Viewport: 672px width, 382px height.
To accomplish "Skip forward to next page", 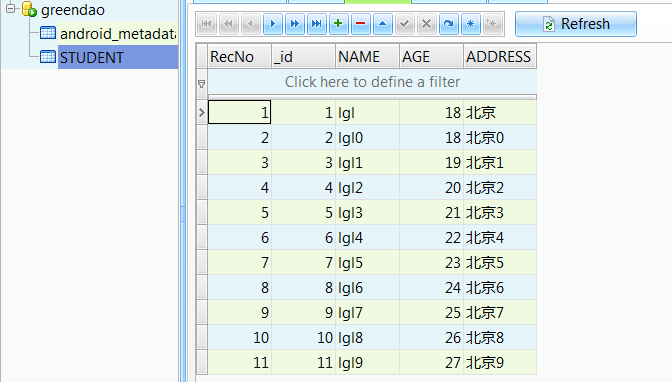I will 294,24.
